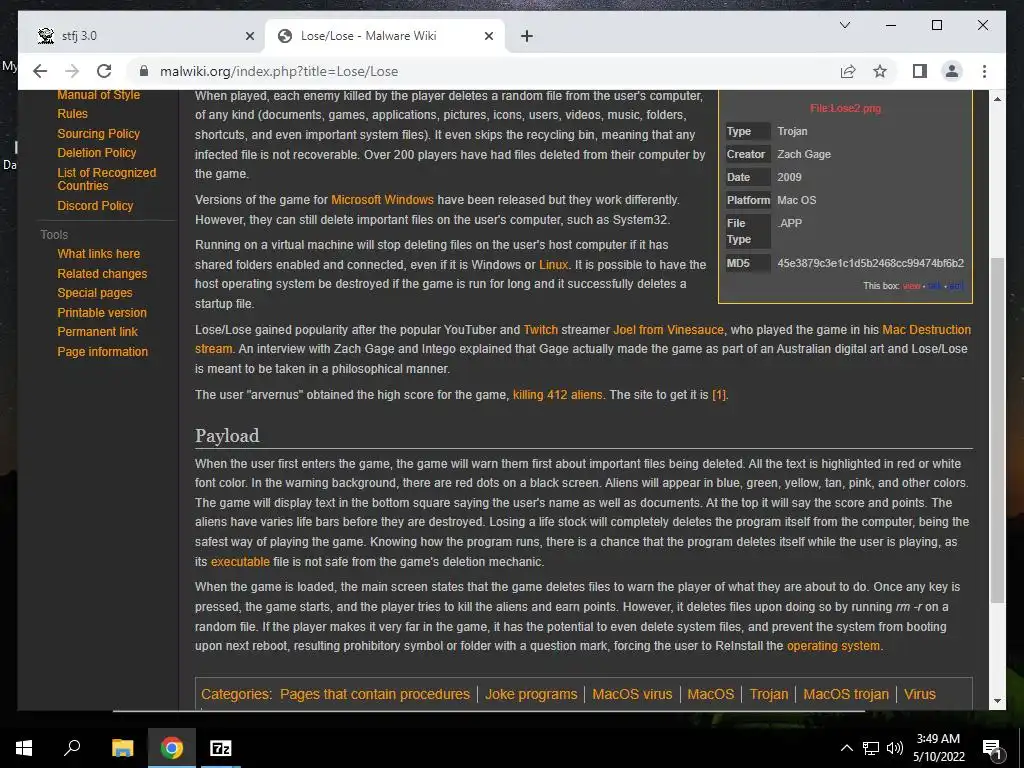Open Page information link

[x=103, y=351]
